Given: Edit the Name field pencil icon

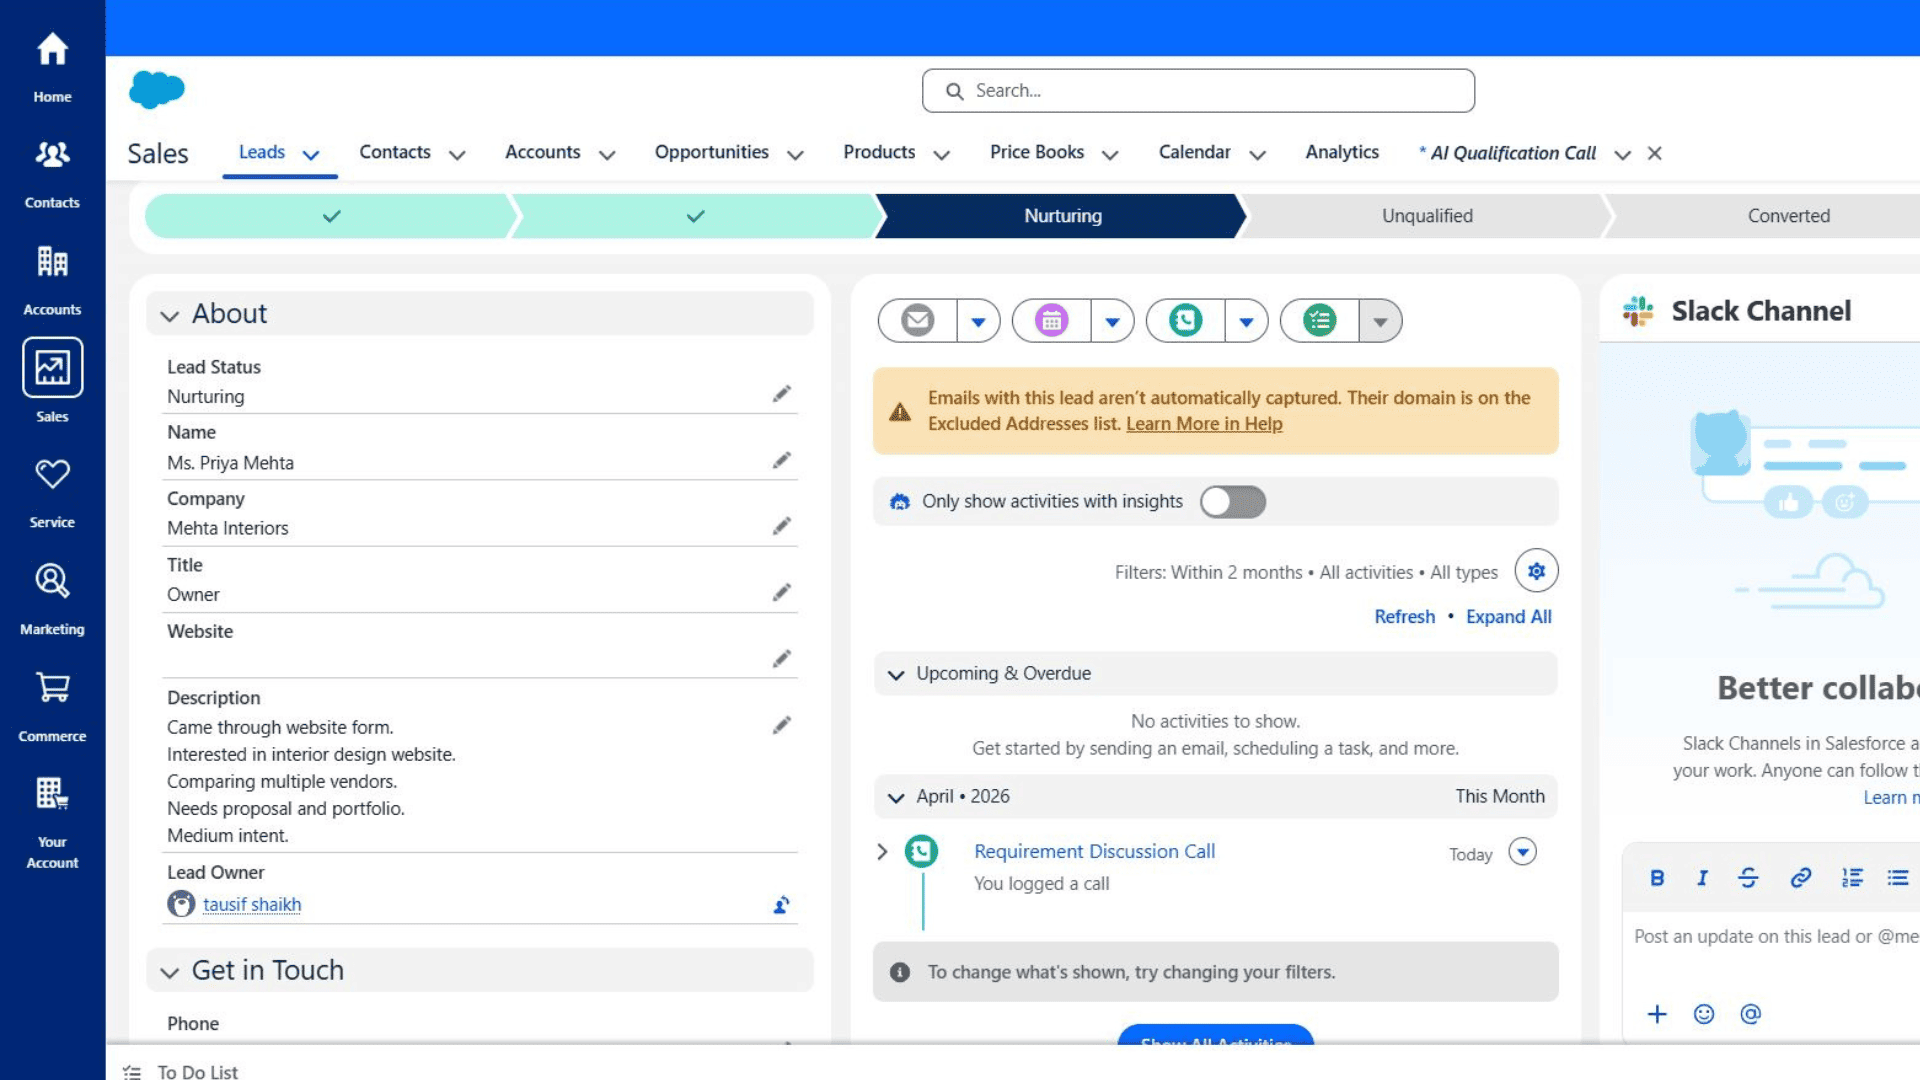Looking at the screenshot, I should (781, 460).
